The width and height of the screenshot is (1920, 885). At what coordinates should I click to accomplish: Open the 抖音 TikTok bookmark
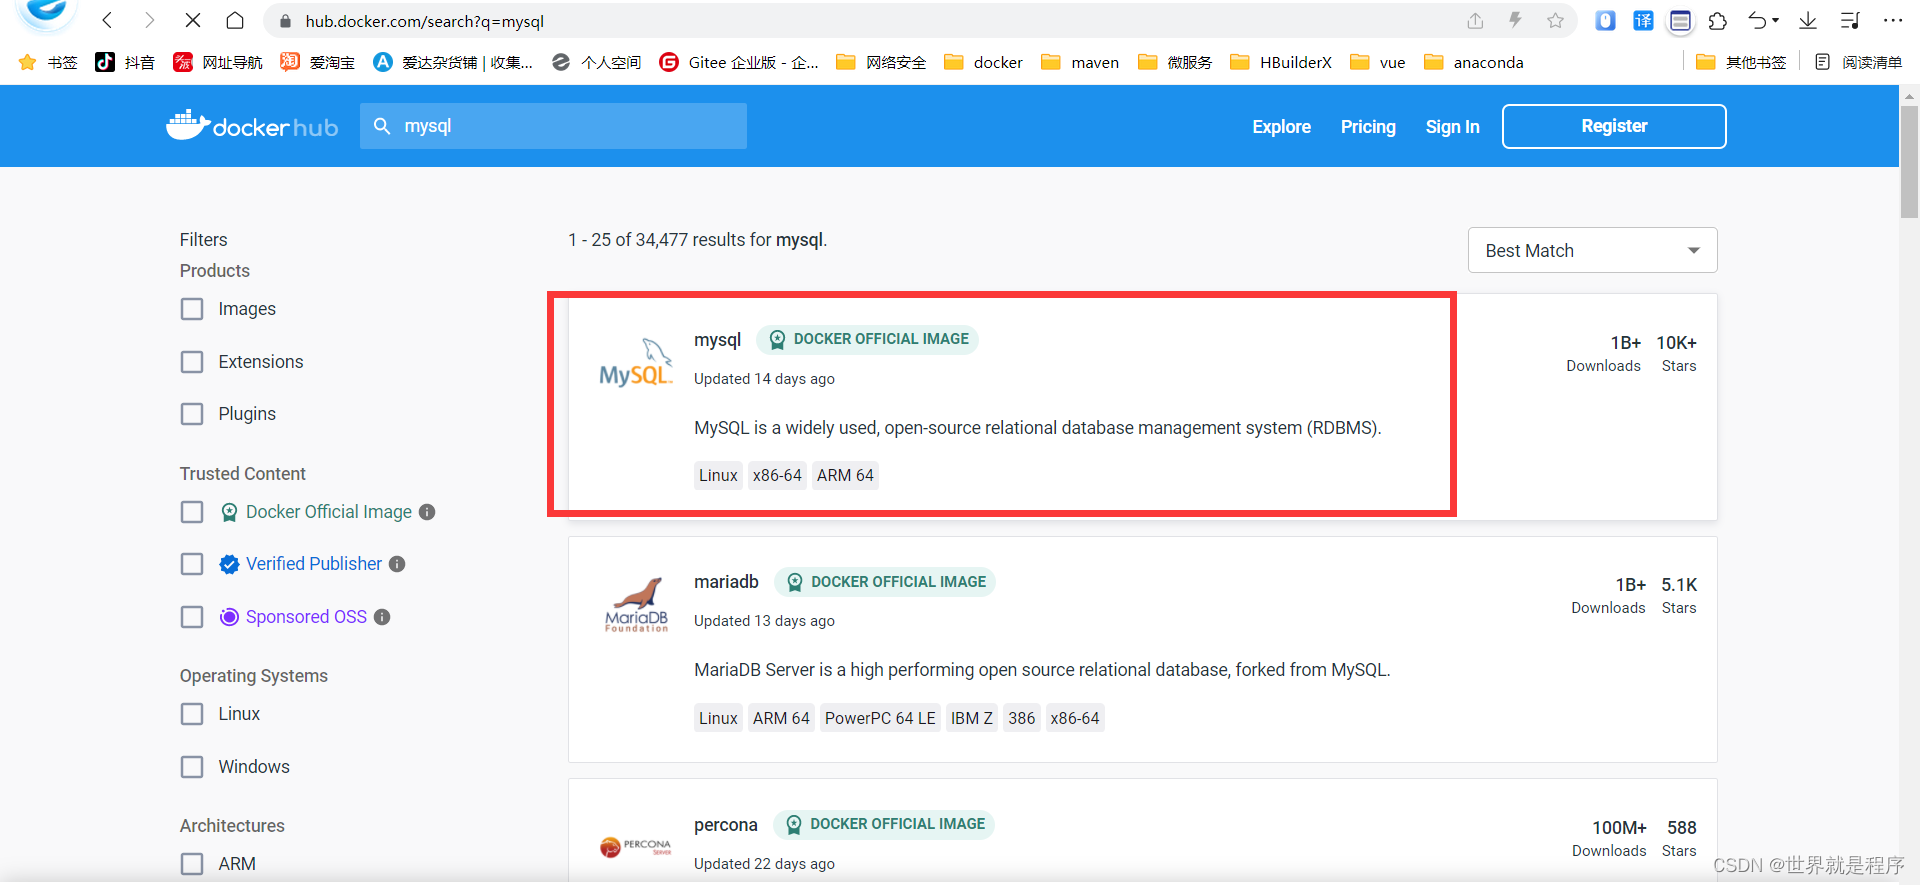coord(125,62)
